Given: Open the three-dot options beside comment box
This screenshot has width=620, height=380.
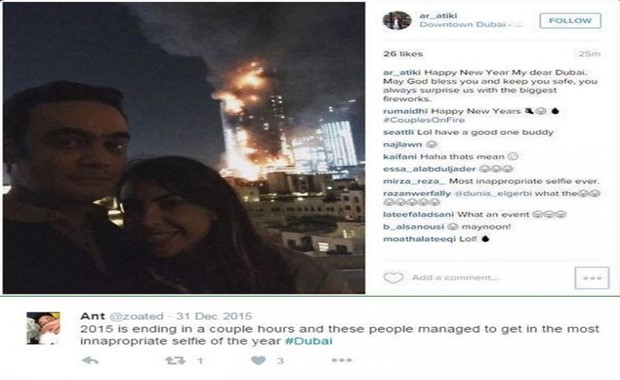Looking at the screenshot, I should tap(592, 278).
